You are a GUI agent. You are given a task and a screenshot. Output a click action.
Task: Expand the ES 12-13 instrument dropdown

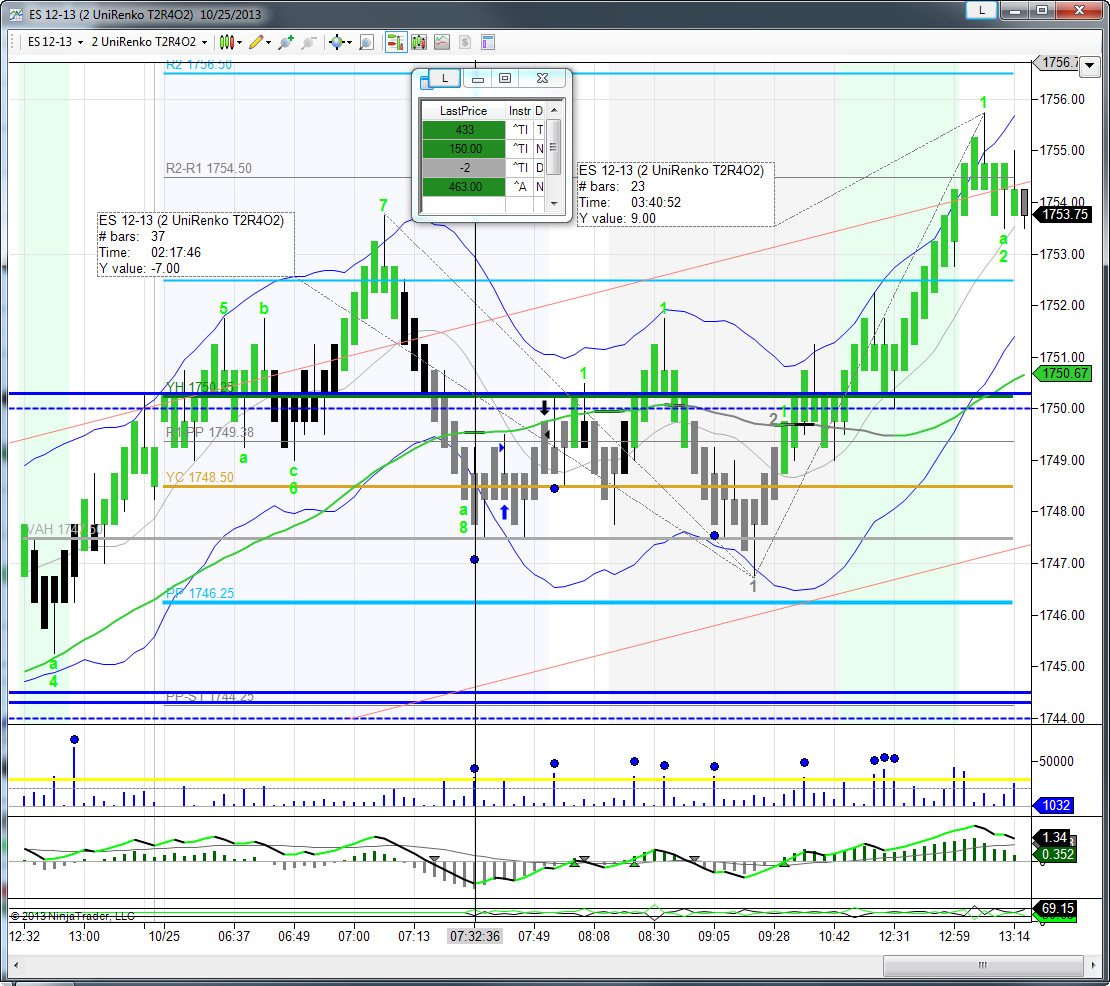80,42
